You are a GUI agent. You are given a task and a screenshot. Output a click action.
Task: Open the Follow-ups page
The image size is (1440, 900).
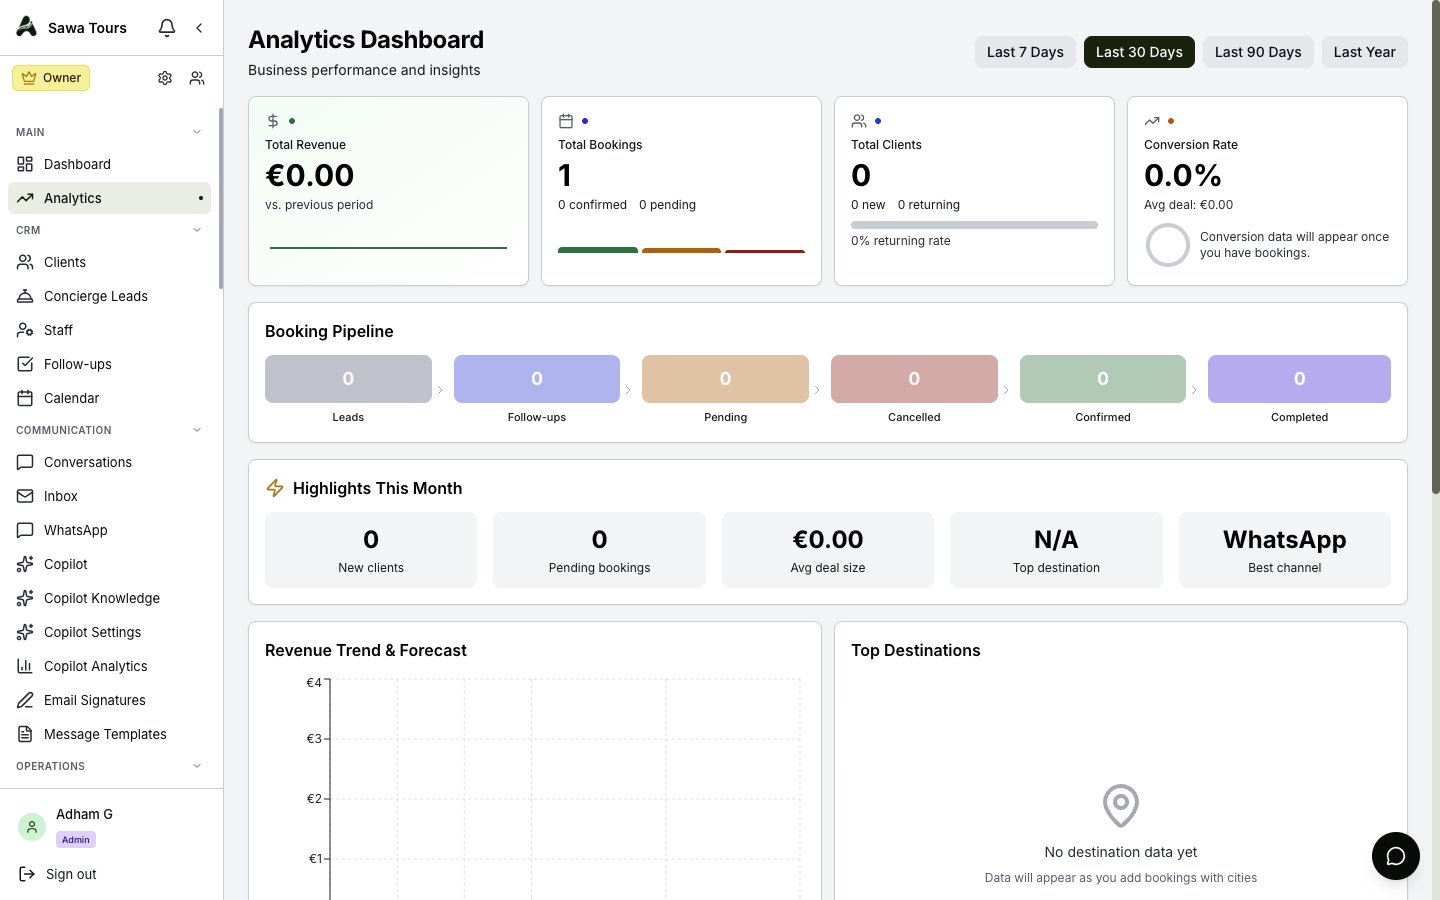click(x=109, y=364)
